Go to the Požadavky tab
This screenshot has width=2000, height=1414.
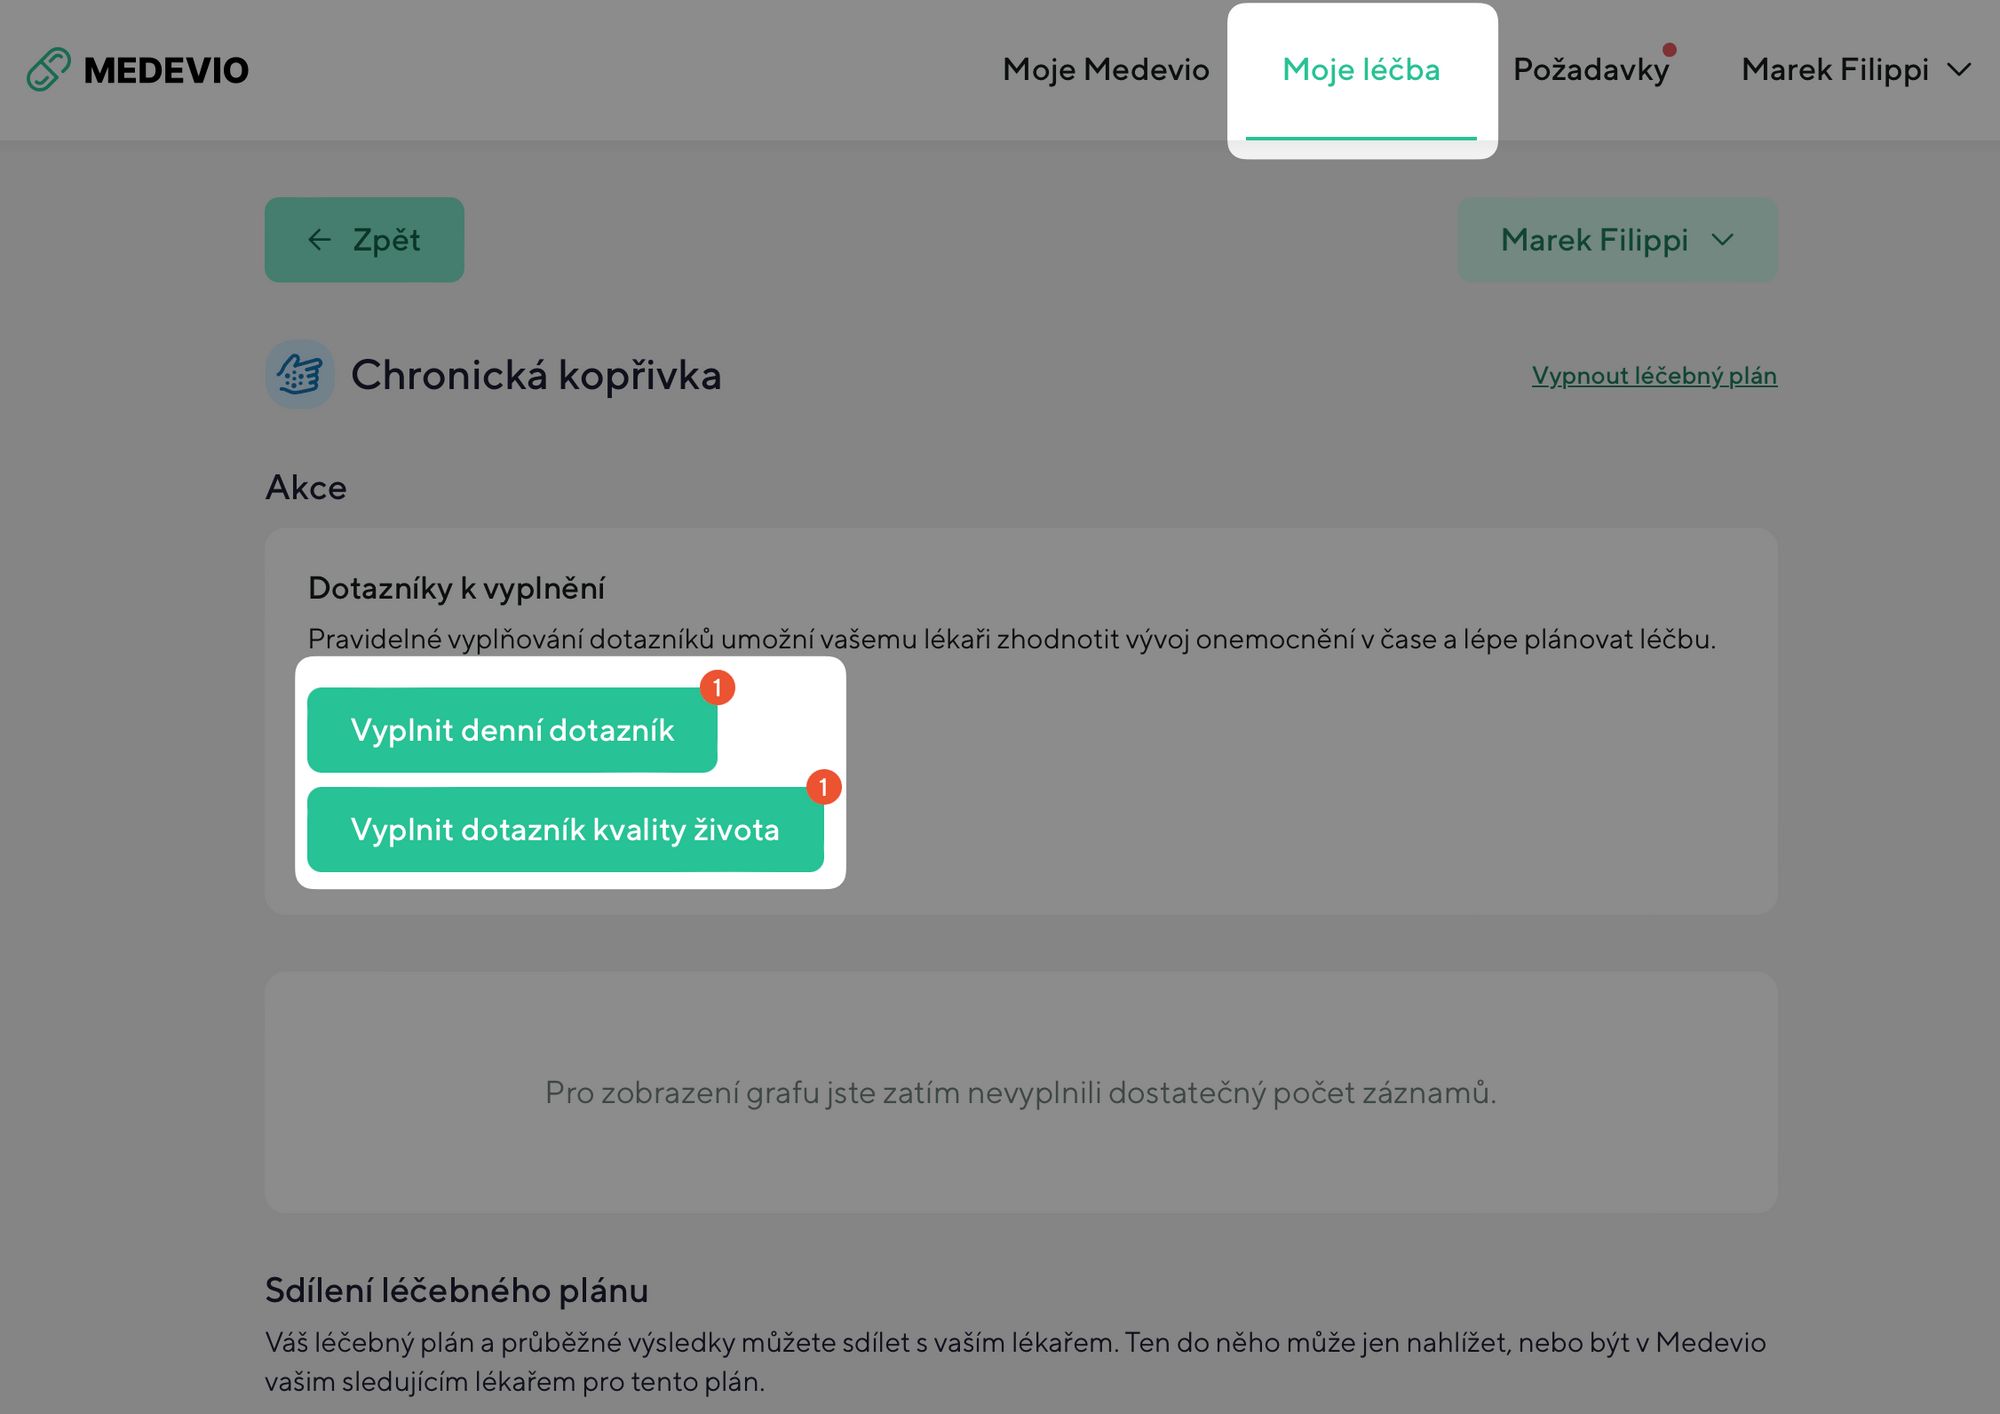pos(1590,70)
